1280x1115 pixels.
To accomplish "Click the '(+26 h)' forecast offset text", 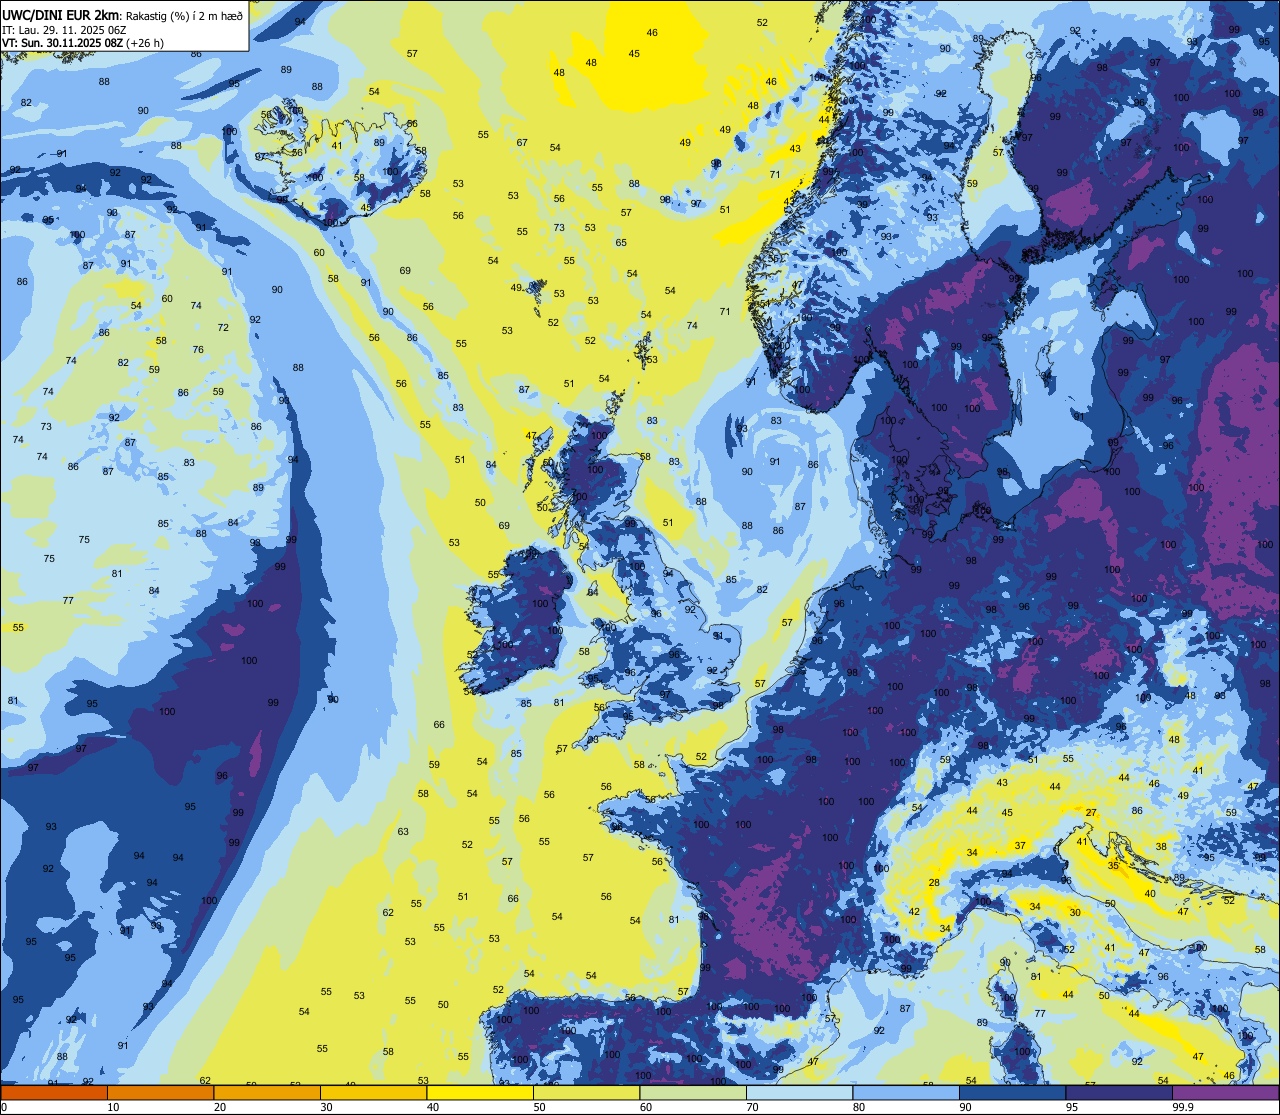I will [x=146, y=43].
